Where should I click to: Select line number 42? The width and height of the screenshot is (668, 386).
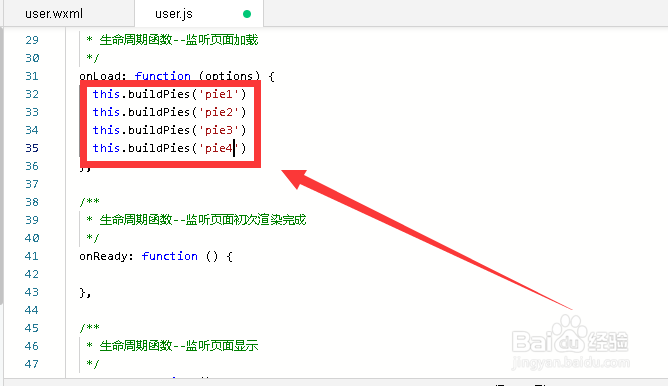coord(32,274)
